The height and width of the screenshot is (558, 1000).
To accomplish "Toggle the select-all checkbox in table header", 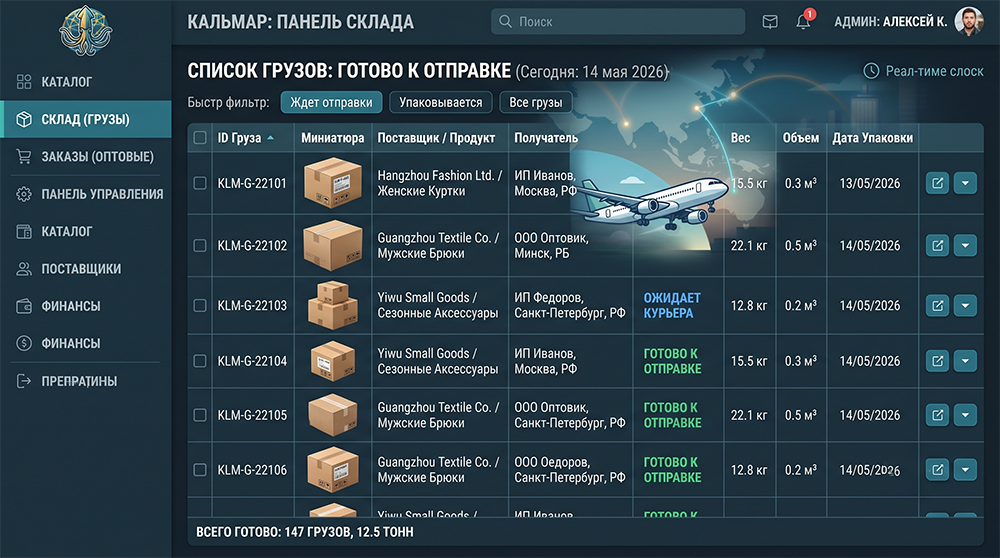I will (x=200, y=138).
